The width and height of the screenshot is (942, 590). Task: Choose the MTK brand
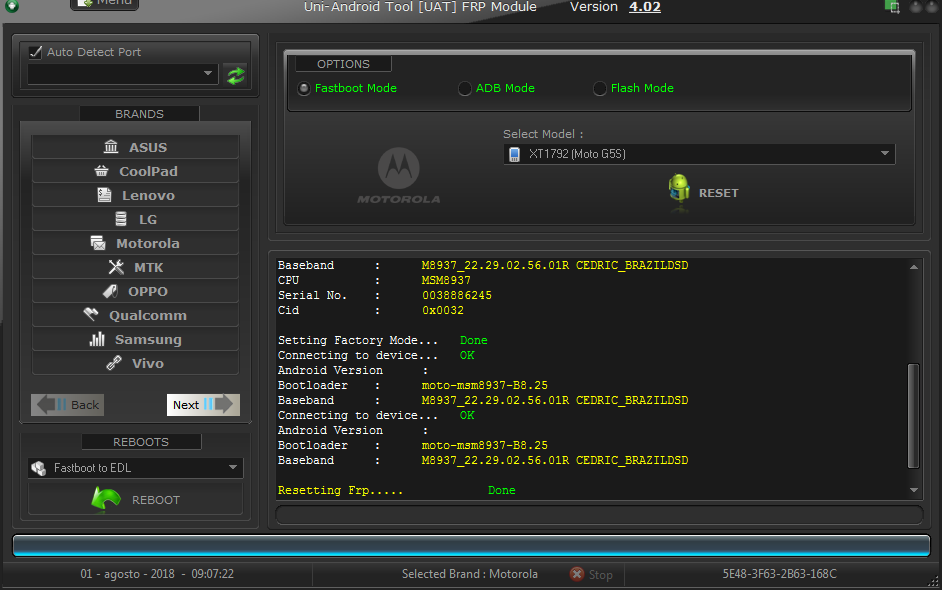pos(135,267)
